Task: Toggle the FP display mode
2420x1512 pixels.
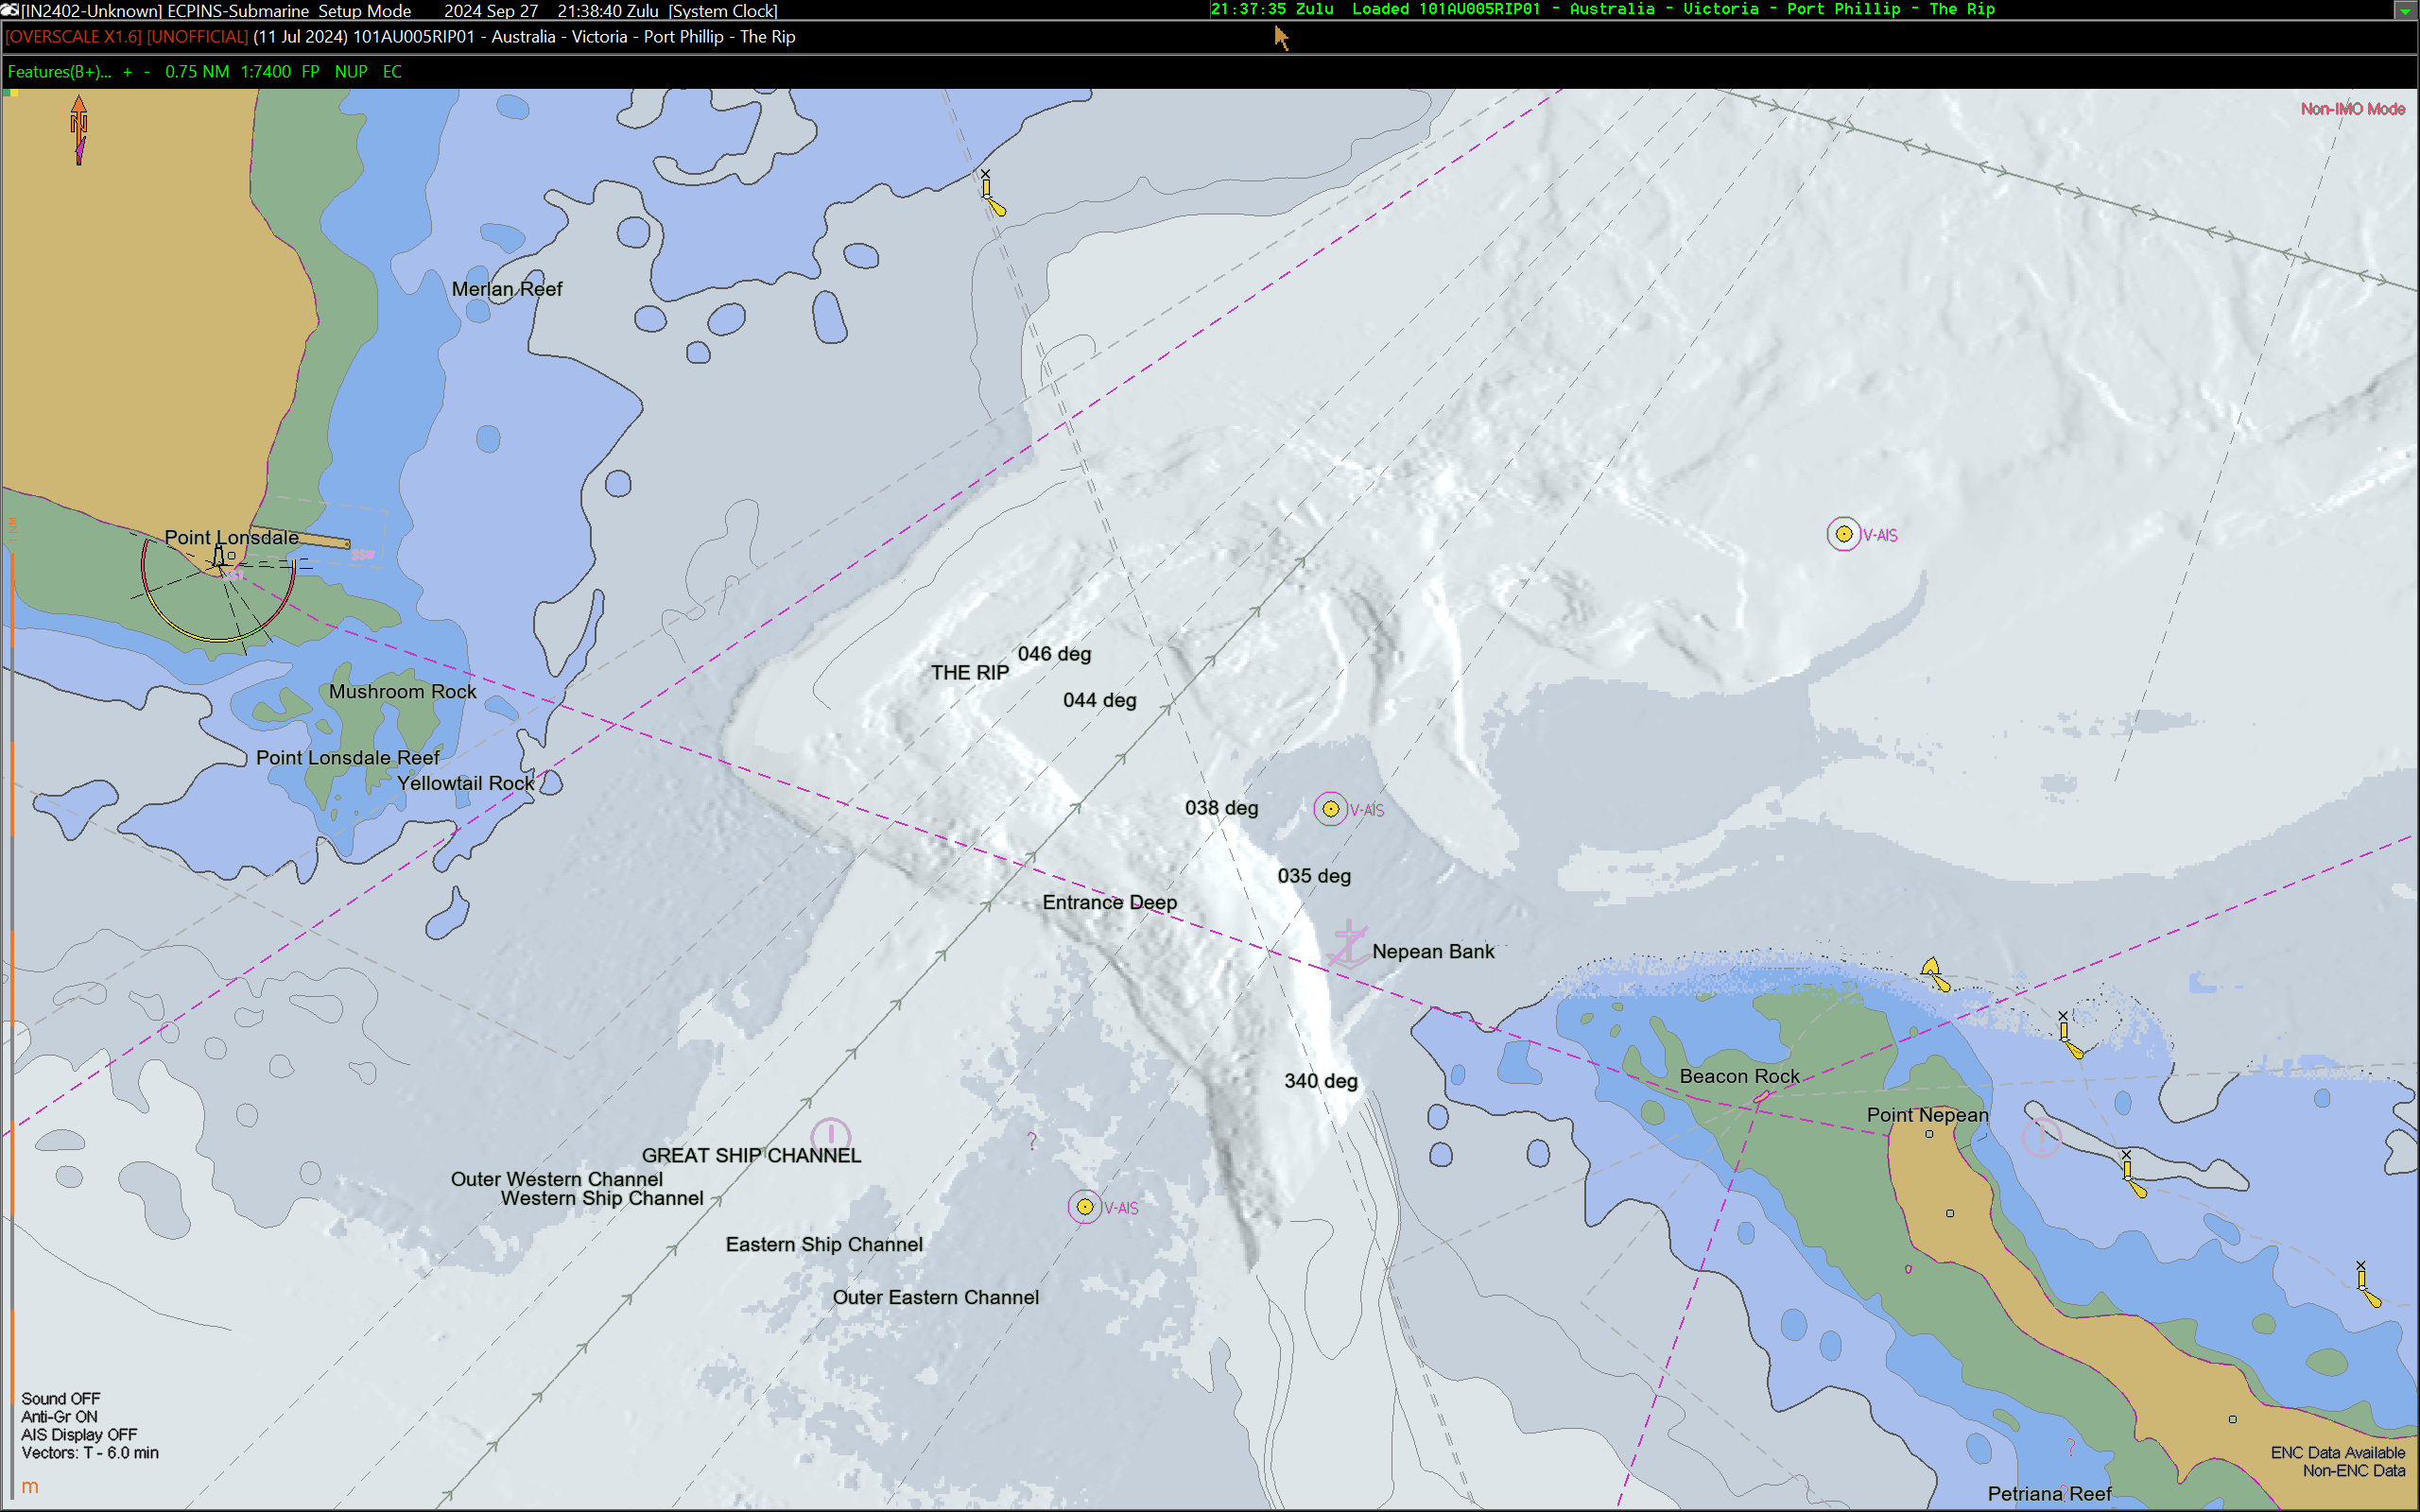Action: point(310,72)
